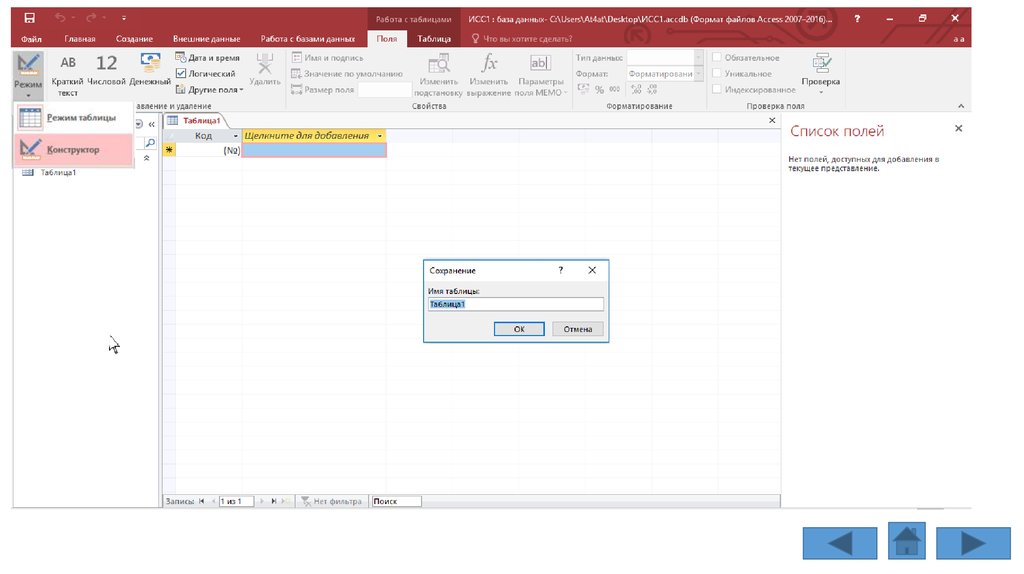The height and width of the screenshot is (574, 1024).
Task: Open the Щелкните для добавления column dropdown
Action: point(380,136)
